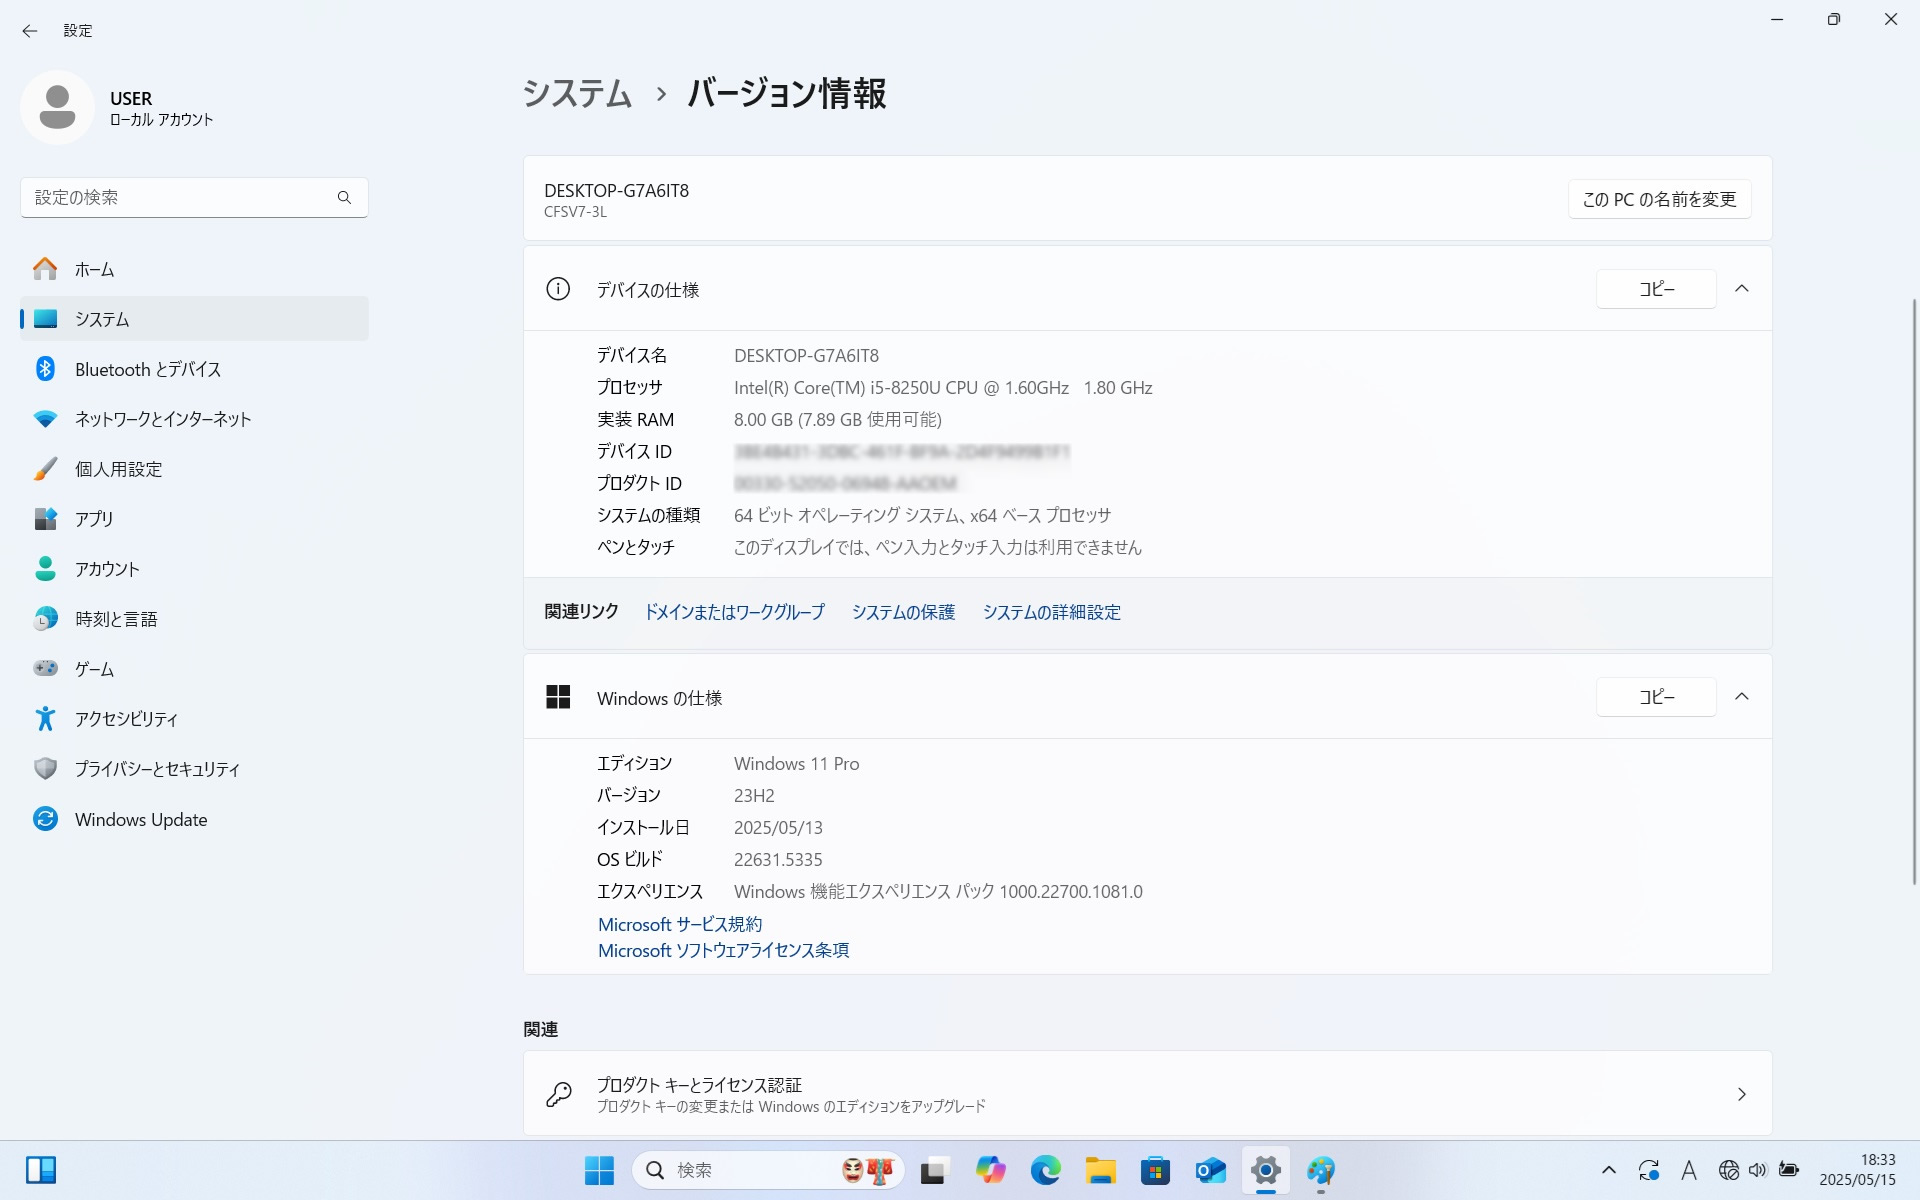Open the widgets panel on taskbar

pos(41,1170)
